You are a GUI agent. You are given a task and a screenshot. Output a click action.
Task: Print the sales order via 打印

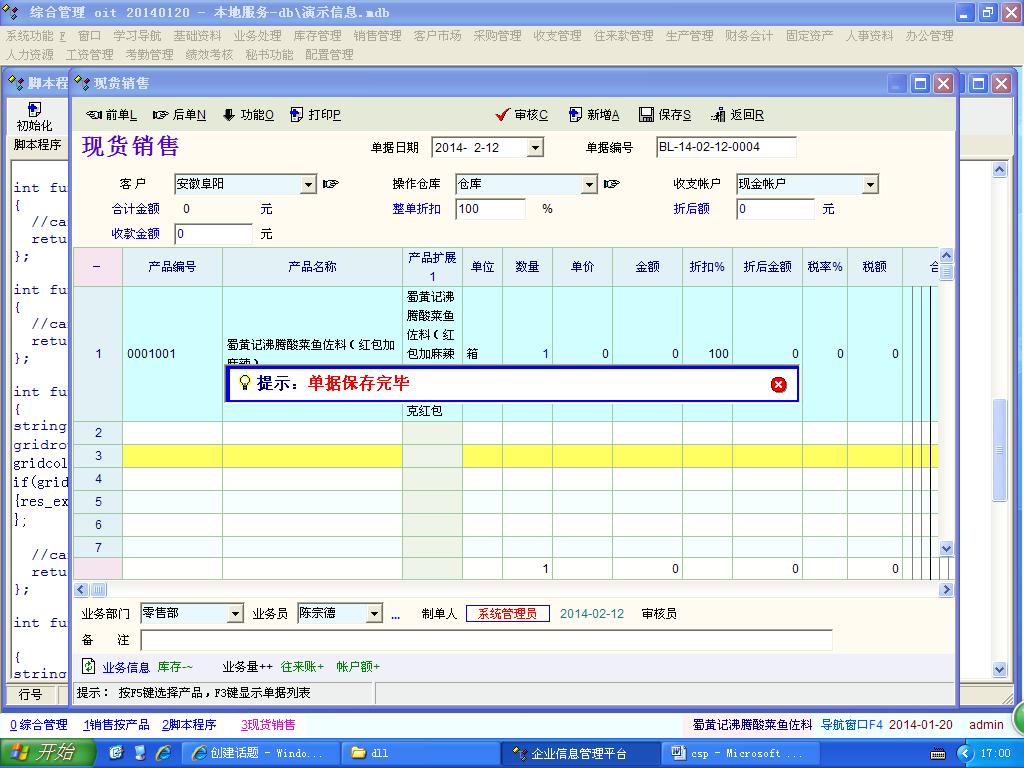click(315, 115)
